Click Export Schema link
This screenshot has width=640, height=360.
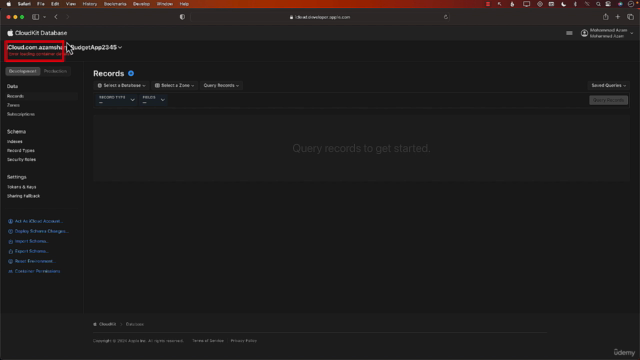[x=28, y=251]
